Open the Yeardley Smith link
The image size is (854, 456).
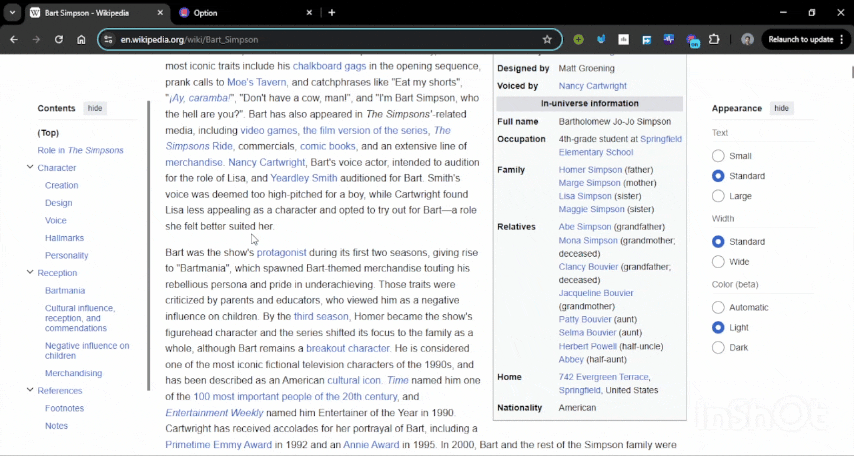(304, 178)
